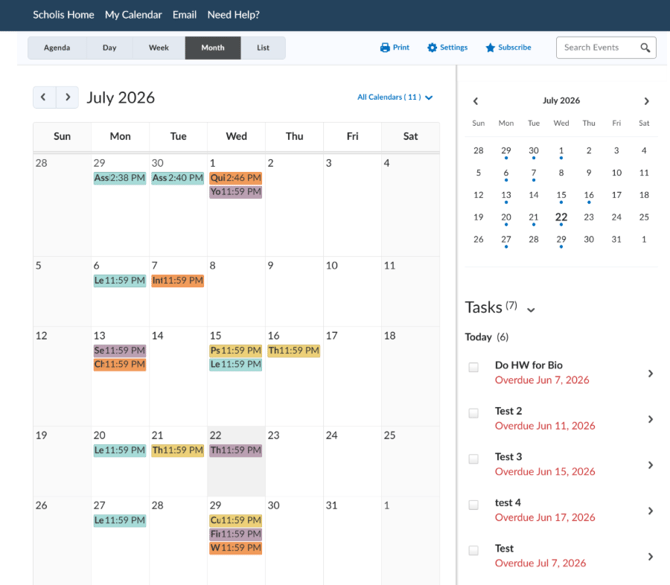Viewport: 670px width, 585px height.
Task: Open purple Yo 11:59 PM event July 1
Action: (x=235, y=192)
